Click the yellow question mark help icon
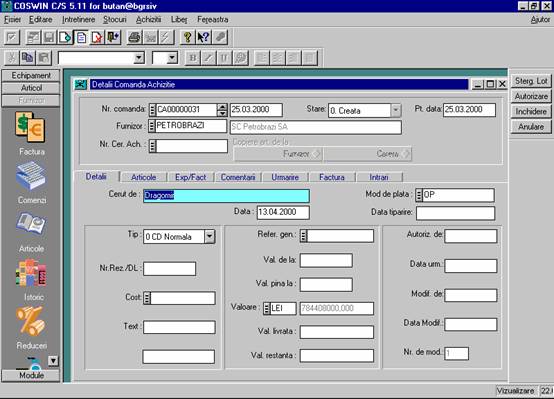This screenshot has height=399, width=554. (187, 37)
